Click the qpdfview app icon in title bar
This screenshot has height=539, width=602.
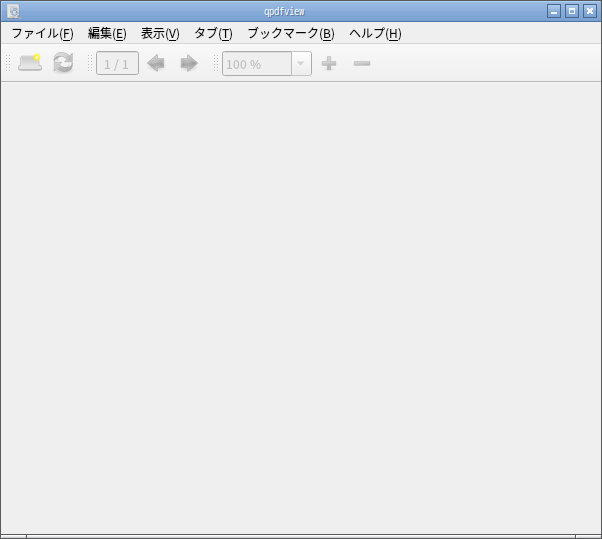13,11
